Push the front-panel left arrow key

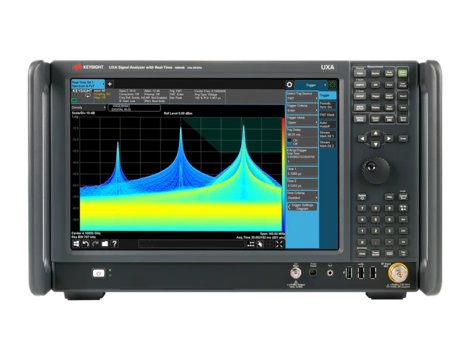(363, 139)
